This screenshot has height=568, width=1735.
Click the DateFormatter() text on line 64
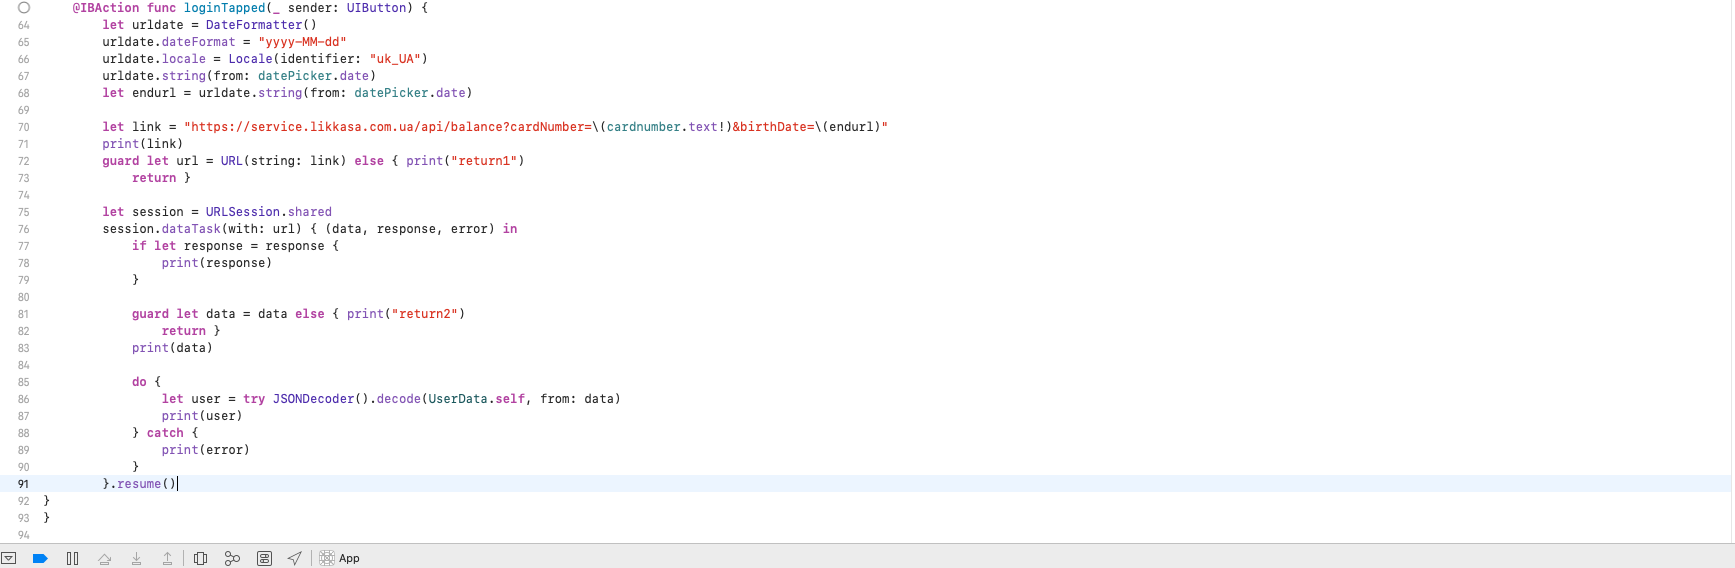click(x=261, y=25)
